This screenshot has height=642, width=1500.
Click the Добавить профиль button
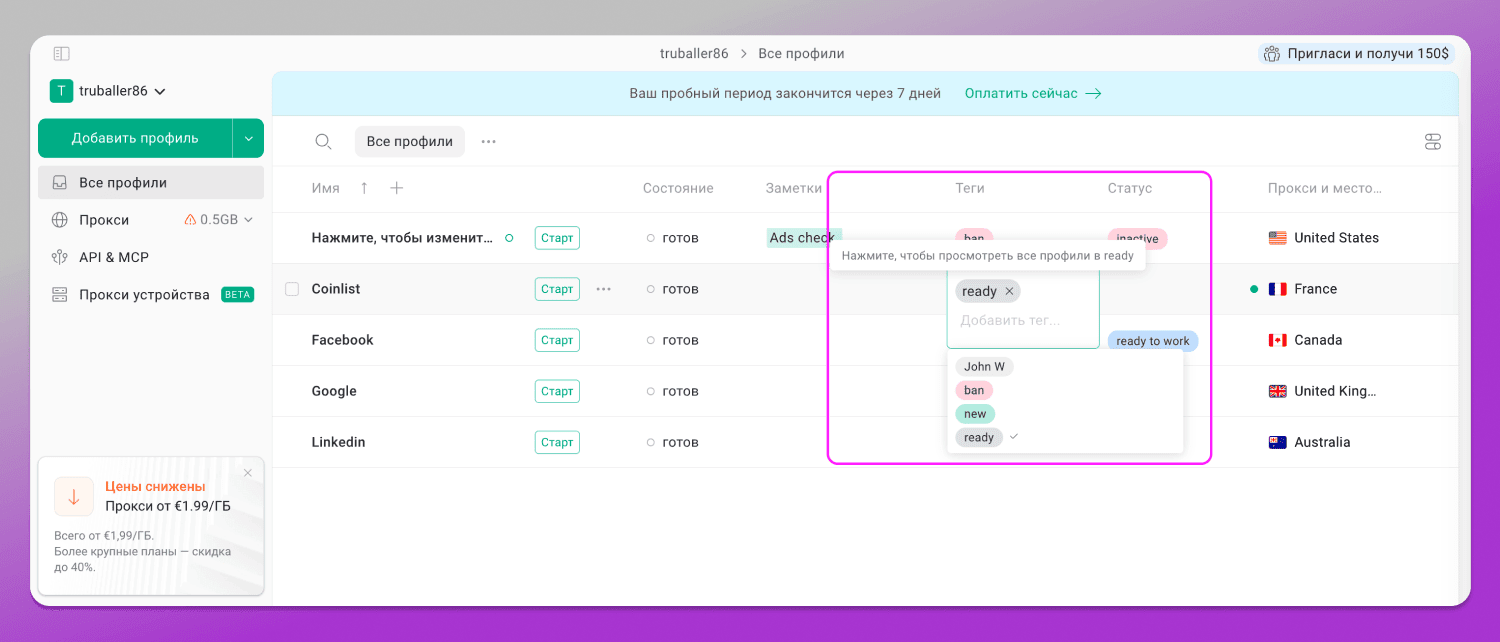tap(135, 138)
